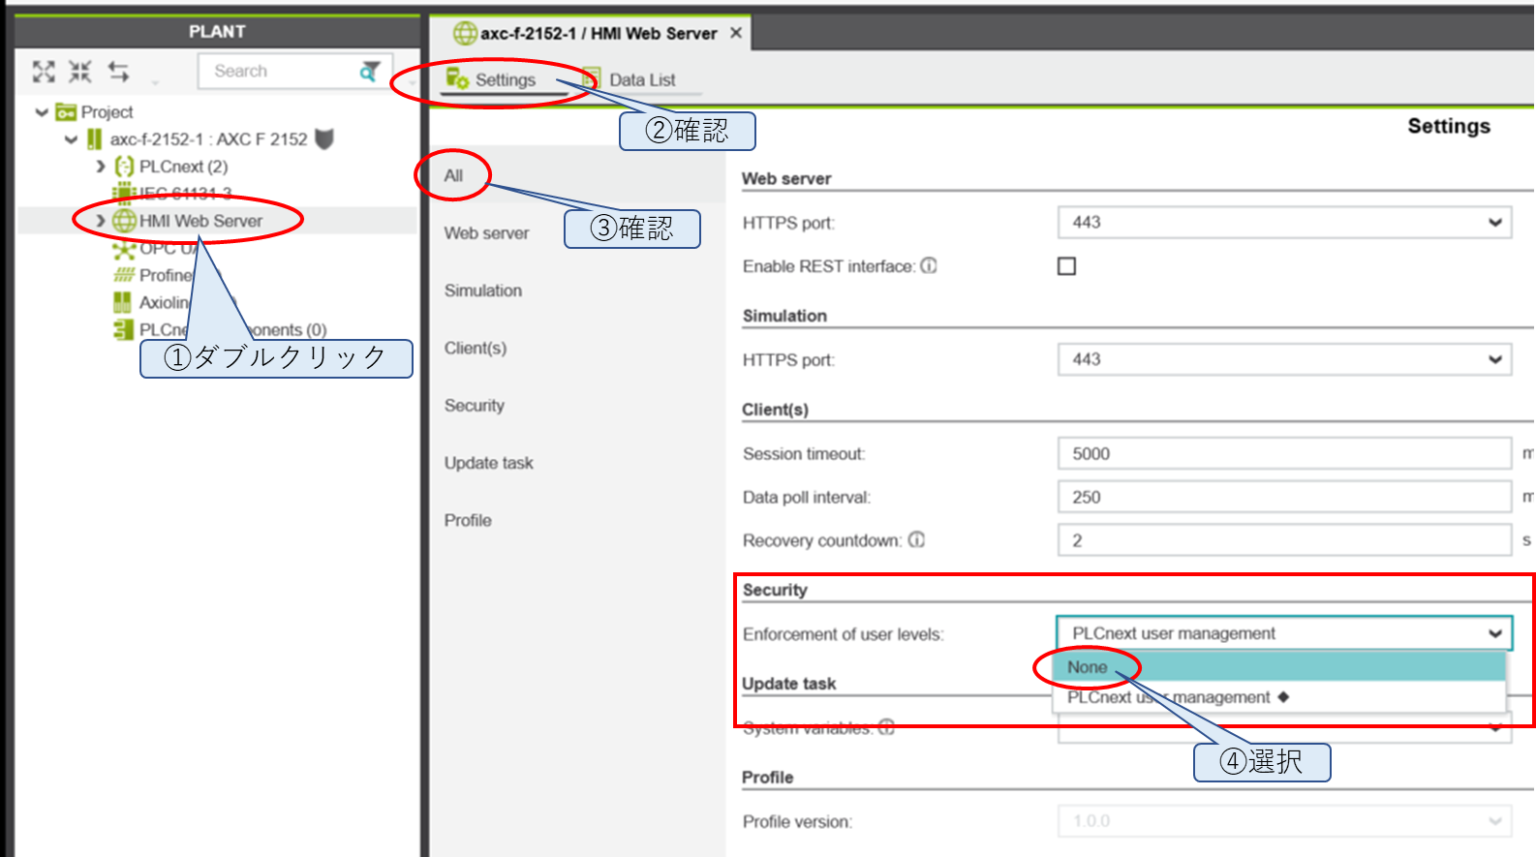Collapse the Project tree node
The width and height of the screenshot is (1536, 857).
click(42, 112)
